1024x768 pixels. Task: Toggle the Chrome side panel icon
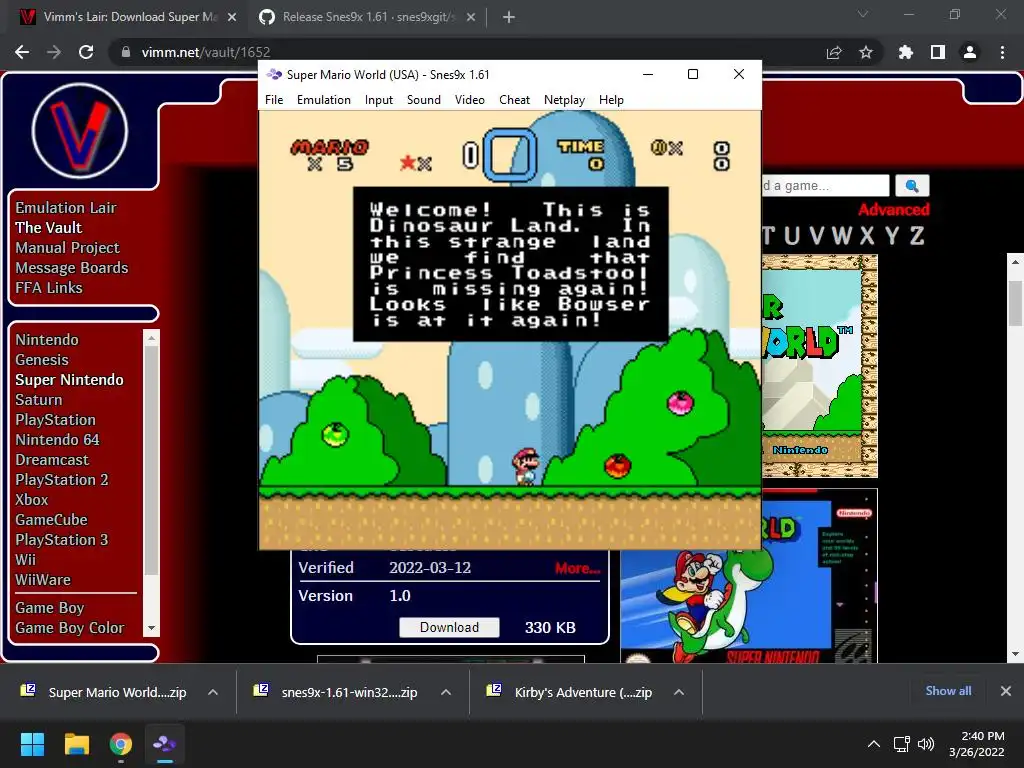click(938, 52)
